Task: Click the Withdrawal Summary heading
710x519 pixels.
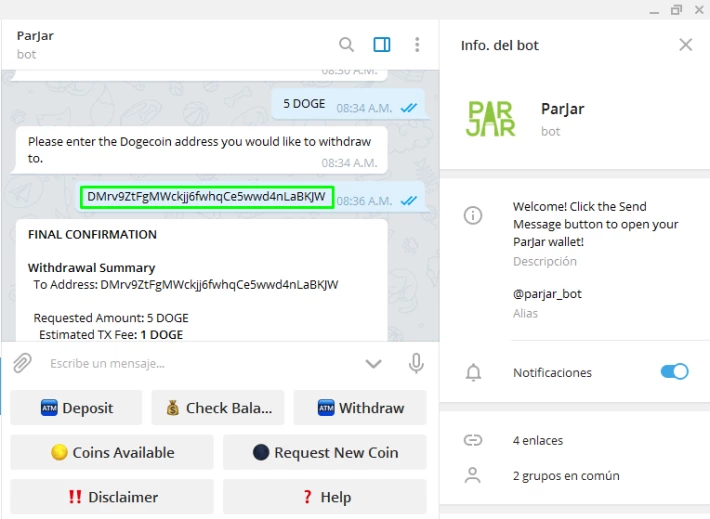Action: 91,268
